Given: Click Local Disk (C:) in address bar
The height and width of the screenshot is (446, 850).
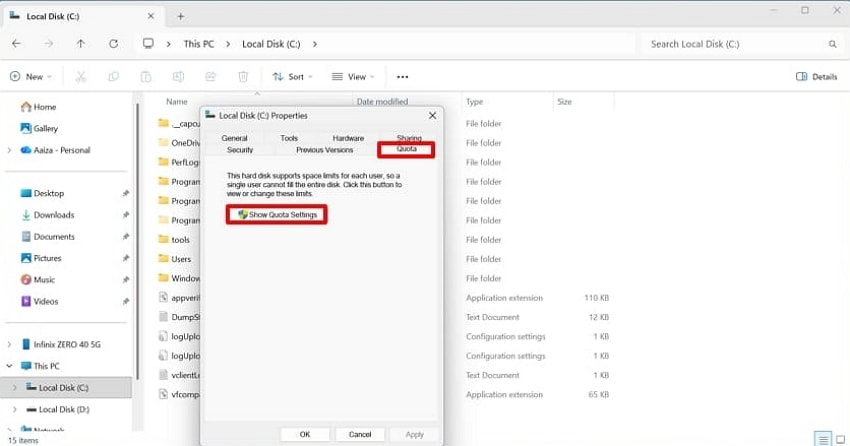Looking at the screenshot, I should (271, 44).
